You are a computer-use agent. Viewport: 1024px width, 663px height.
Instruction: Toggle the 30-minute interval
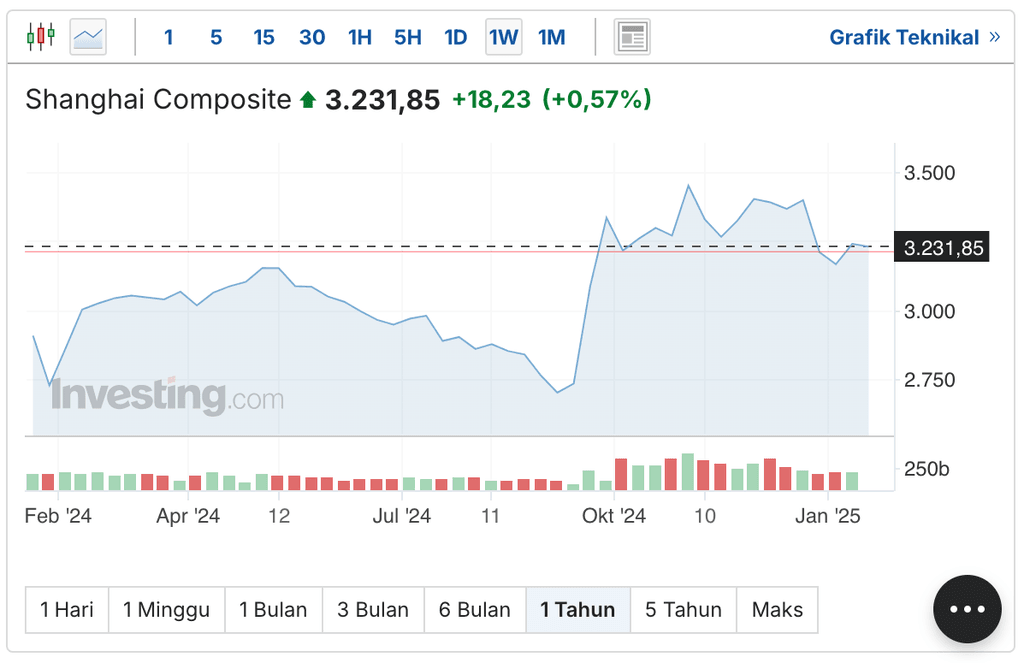[312, 37]
